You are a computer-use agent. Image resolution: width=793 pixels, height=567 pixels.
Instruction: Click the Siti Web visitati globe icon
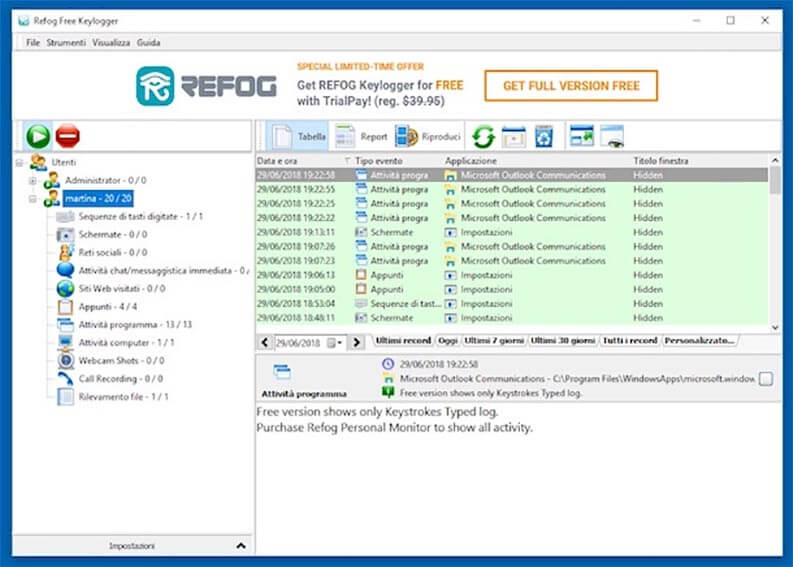[65, 288]
